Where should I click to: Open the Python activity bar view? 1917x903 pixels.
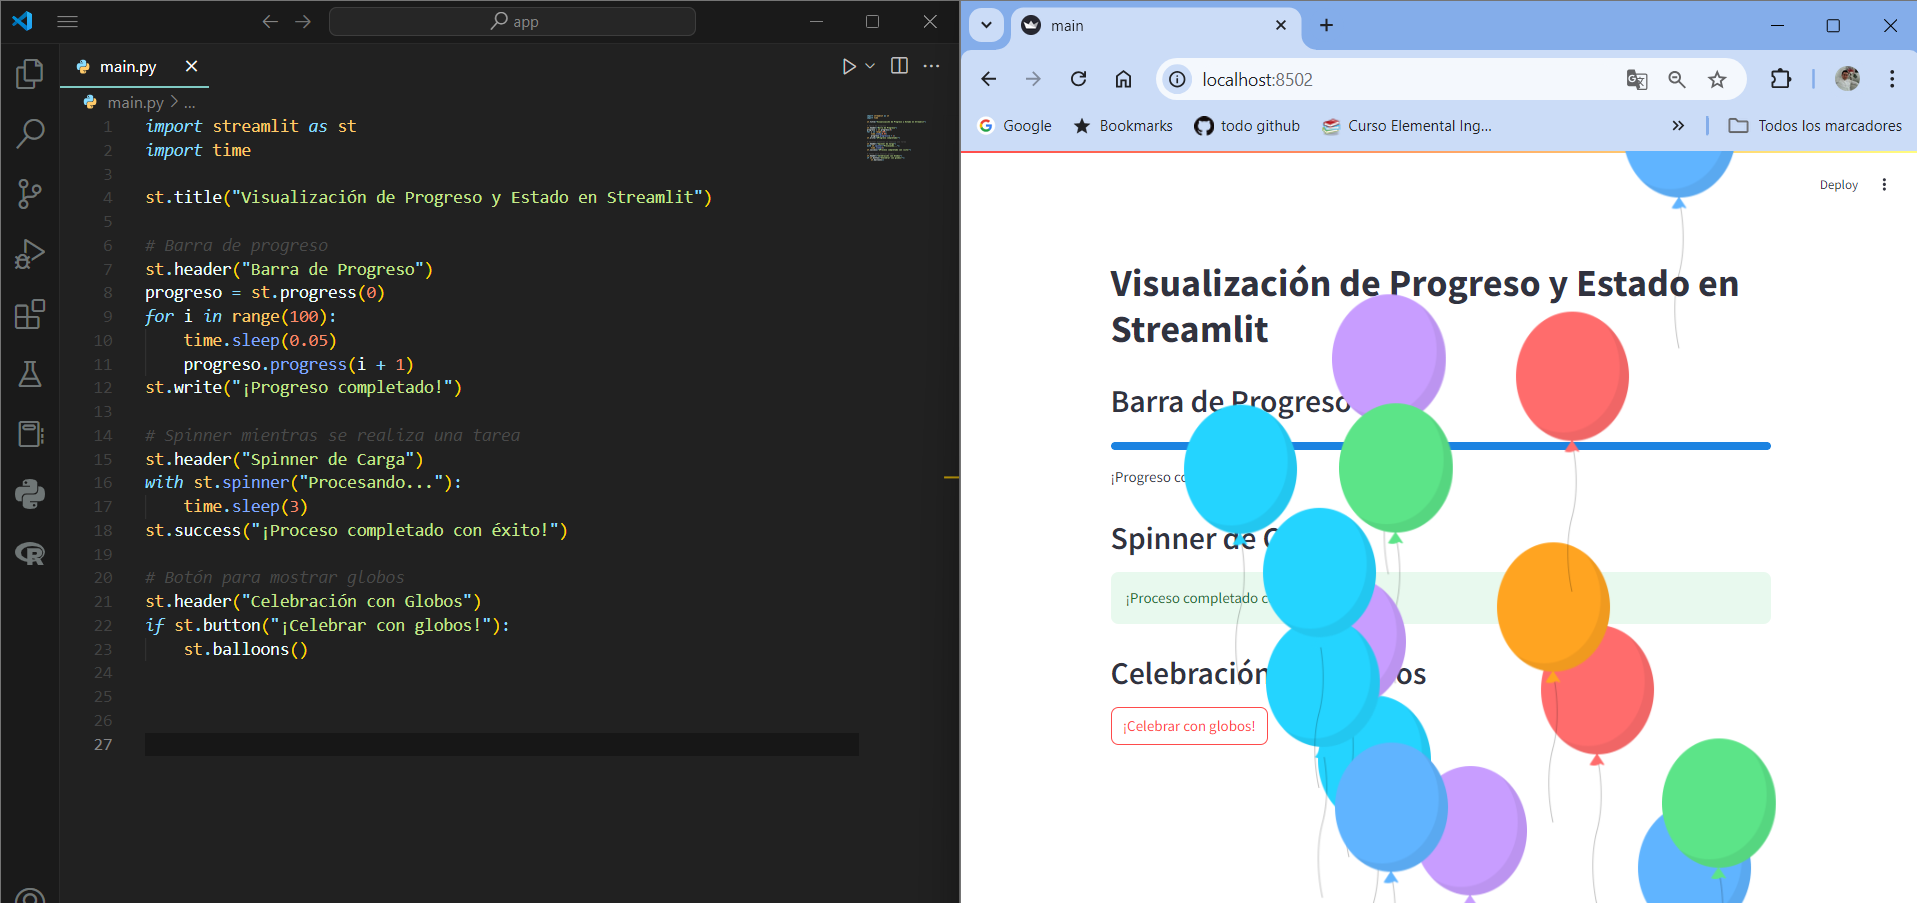30,494
